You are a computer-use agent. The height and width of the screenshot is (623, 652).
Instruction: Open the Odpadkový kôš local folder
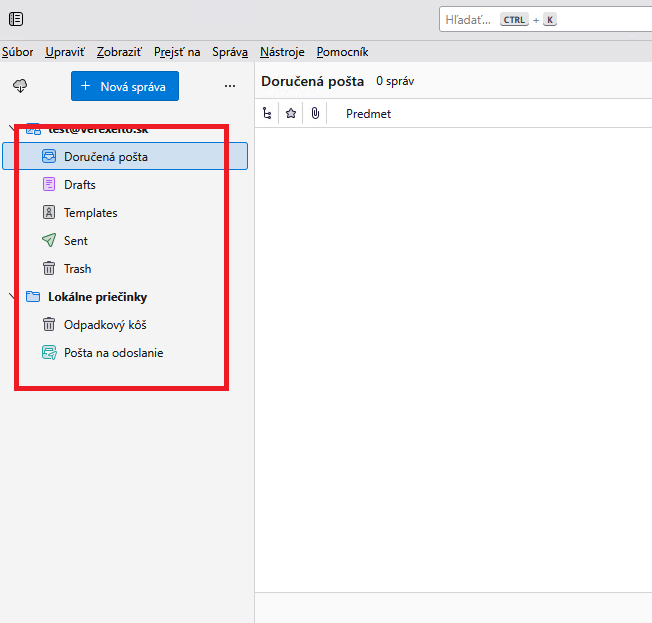coord(105,325)
